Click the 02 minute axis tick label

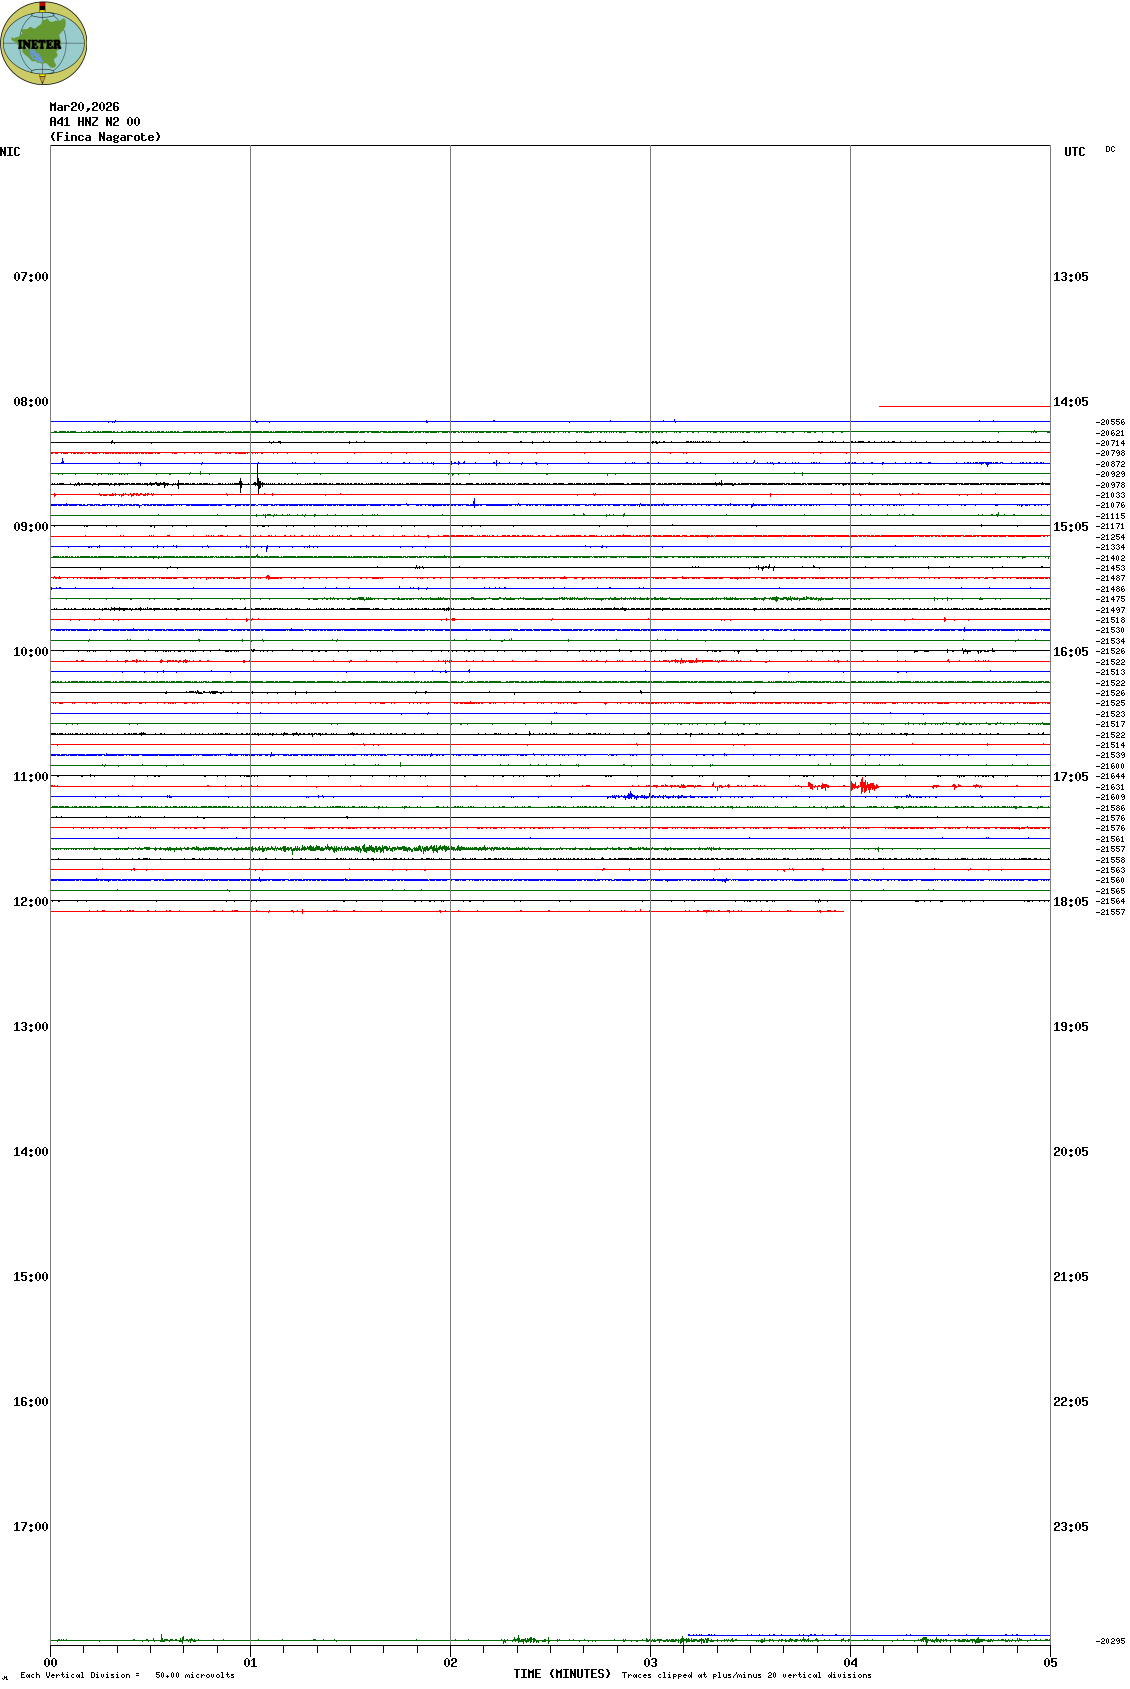(450, 1663)
